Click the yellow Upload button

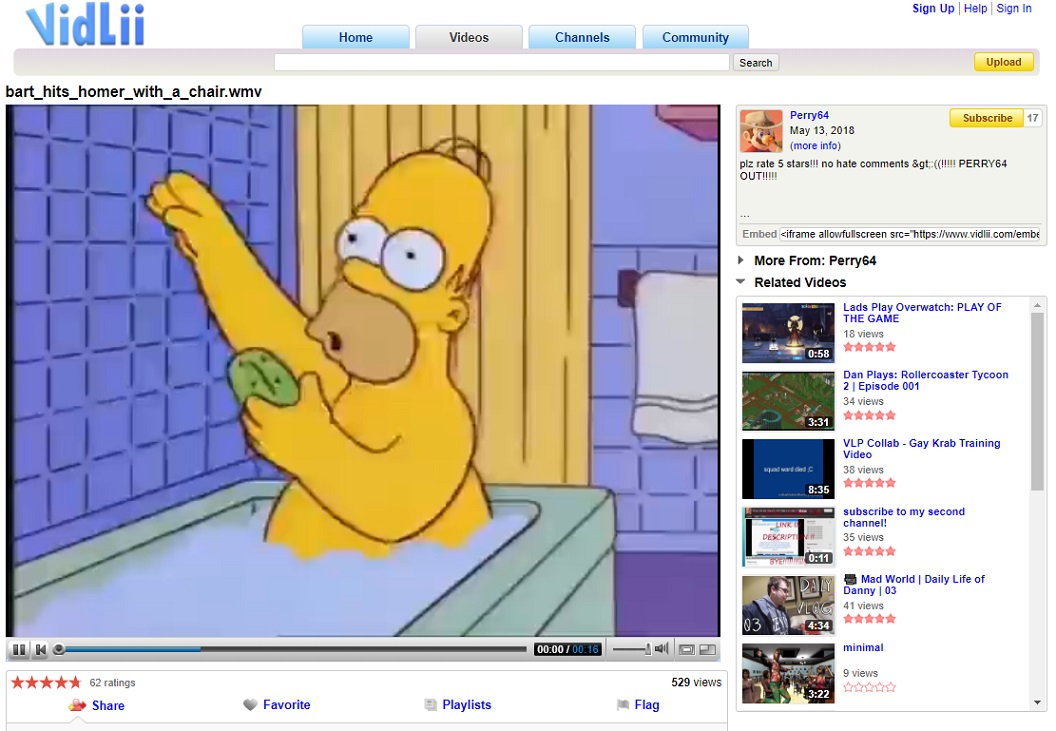coord(1003,62)
